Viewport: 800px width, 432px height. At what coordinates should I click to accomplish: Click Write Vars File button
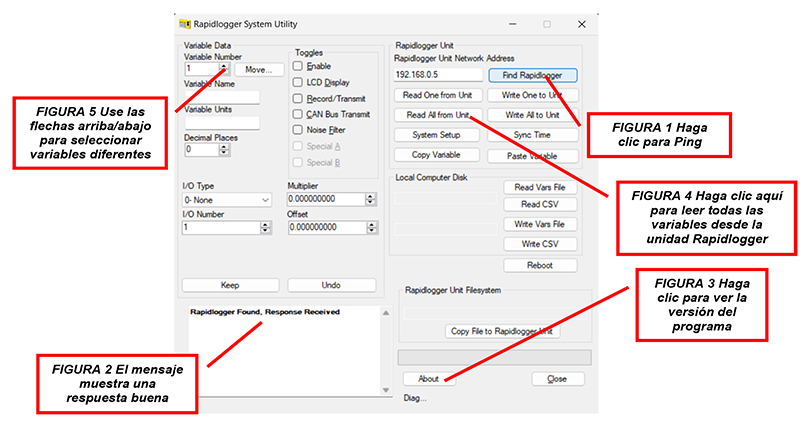pos(540,224)
